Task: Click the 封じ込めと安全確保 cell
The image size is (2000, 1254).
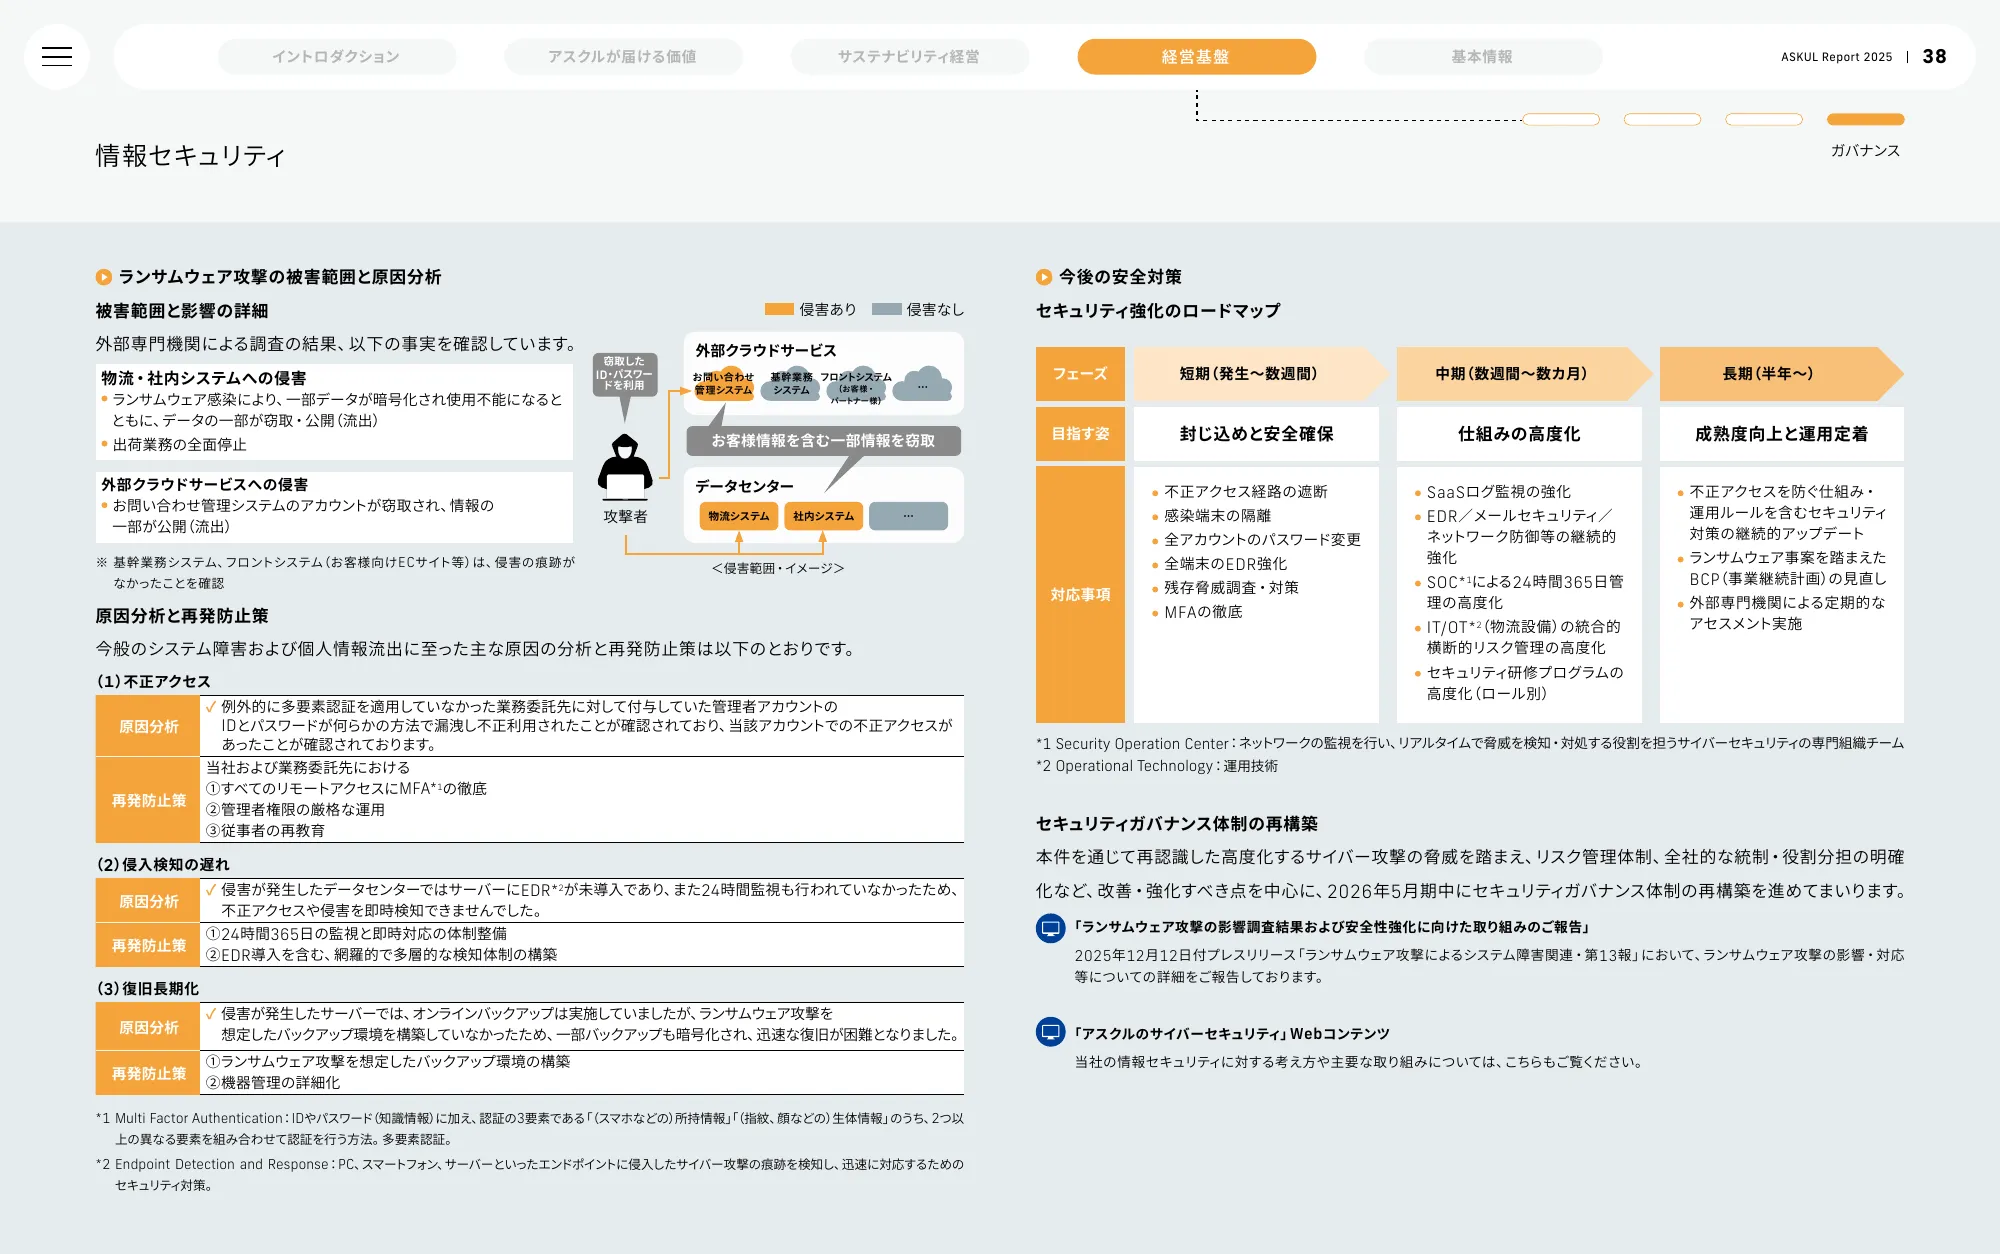Action: coord(1256,434)
